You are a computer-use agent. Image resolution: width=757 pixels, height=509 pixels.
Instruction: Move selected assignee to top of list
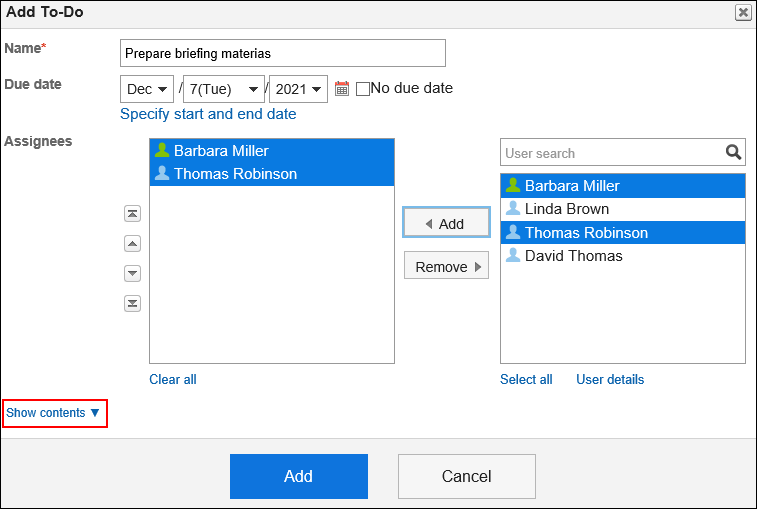(x=132, y=213)
